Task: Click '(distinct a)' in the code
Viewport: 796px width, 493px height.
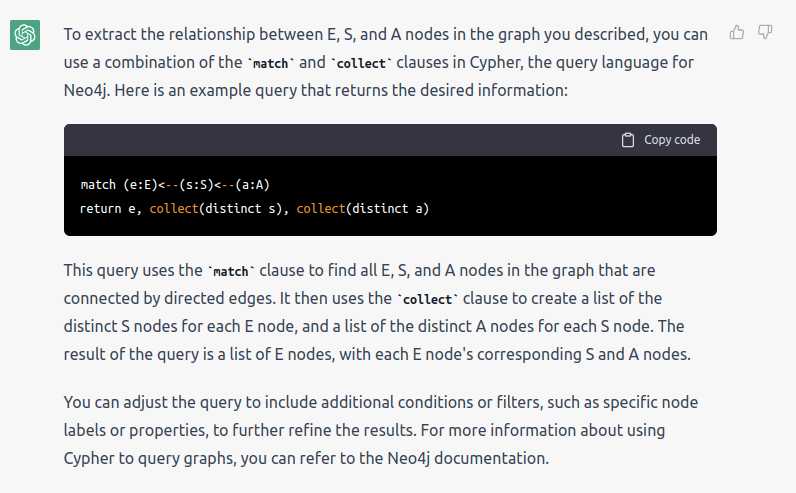Action: tap(387, 209)
